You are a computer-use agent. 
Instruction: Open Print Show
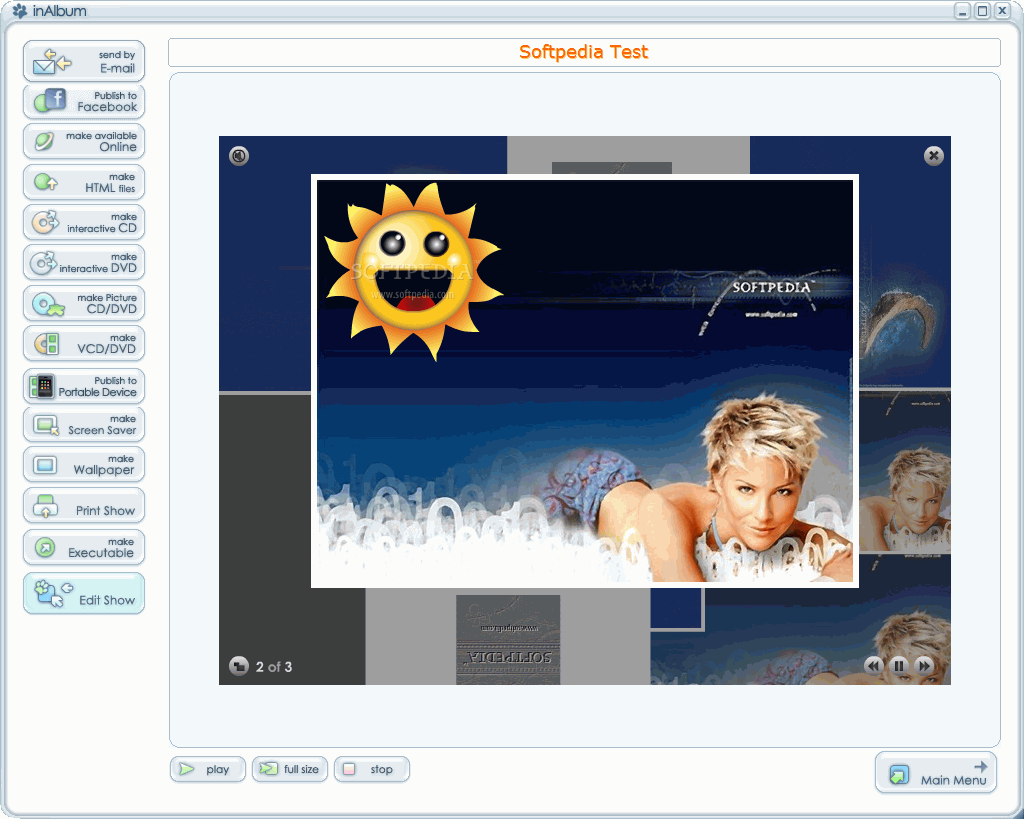[84, 506]
